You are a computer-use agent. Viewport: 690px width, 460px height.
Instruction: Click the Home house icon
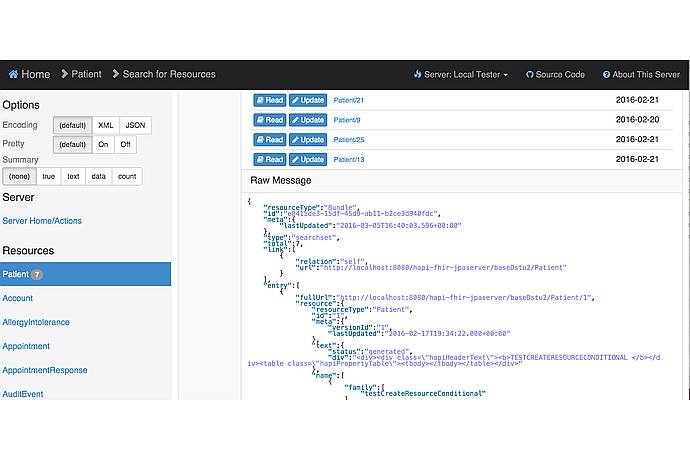[14, 74]
